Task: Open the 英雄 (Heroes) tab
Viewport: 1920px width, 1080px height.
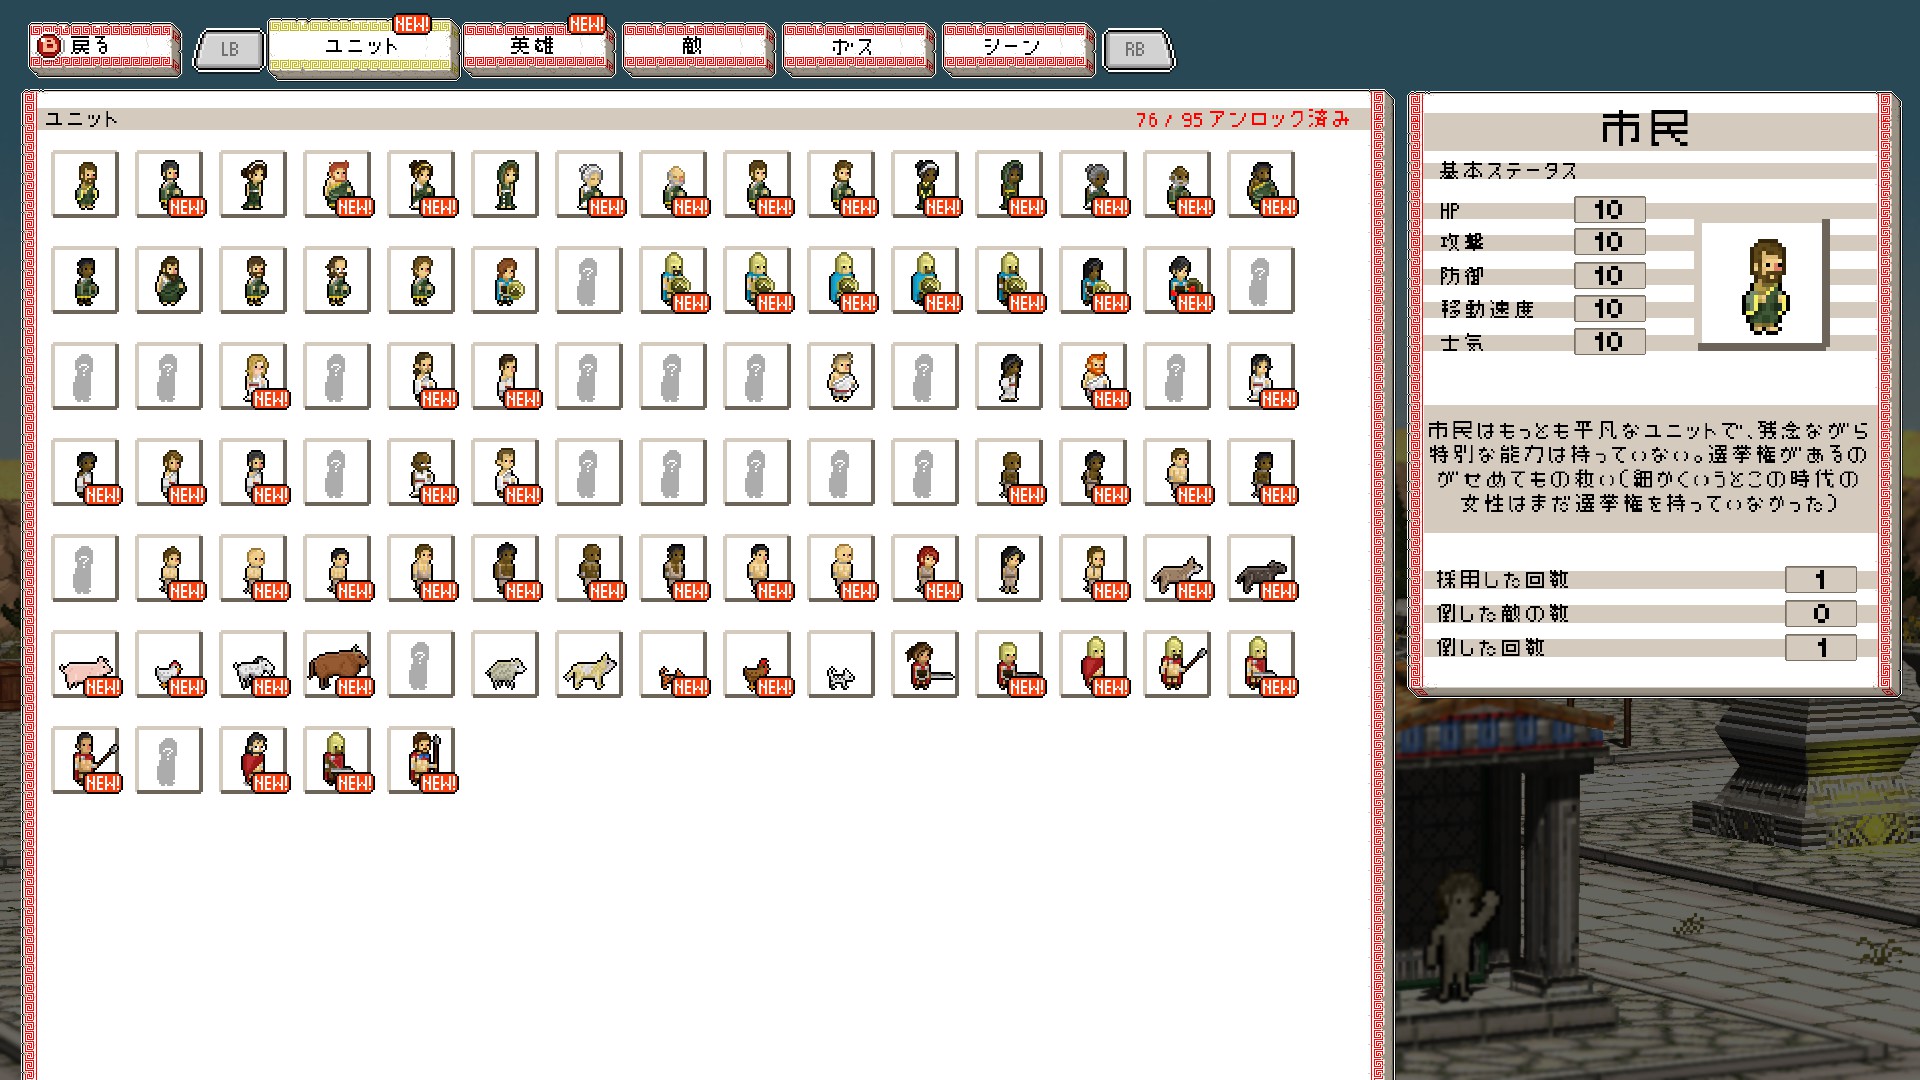Action: (x=536, y=47)
